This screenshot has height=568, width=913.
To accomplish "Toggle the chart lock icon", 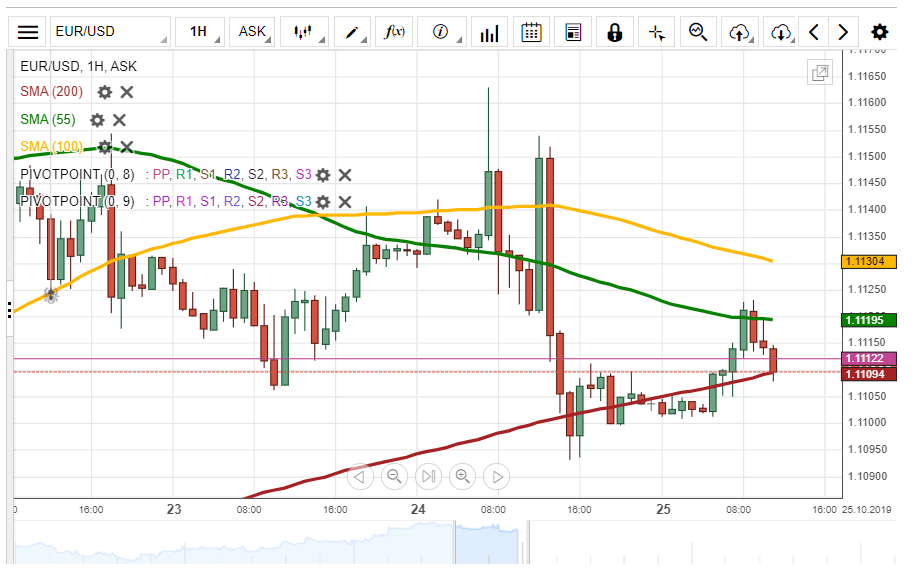I will pos(615,31).
